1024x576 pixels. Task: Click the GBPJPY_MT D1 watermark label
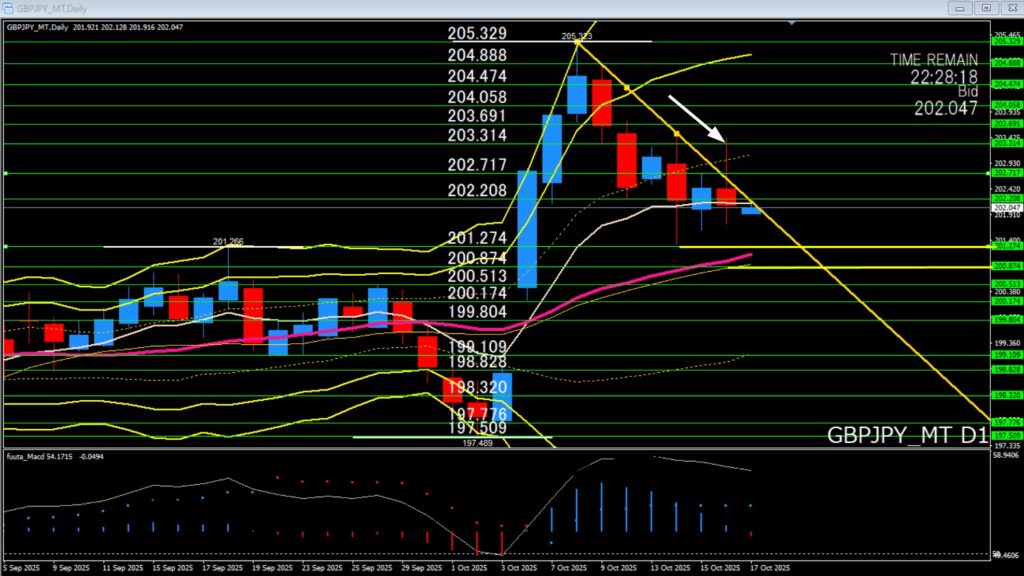tap(907, 436)
